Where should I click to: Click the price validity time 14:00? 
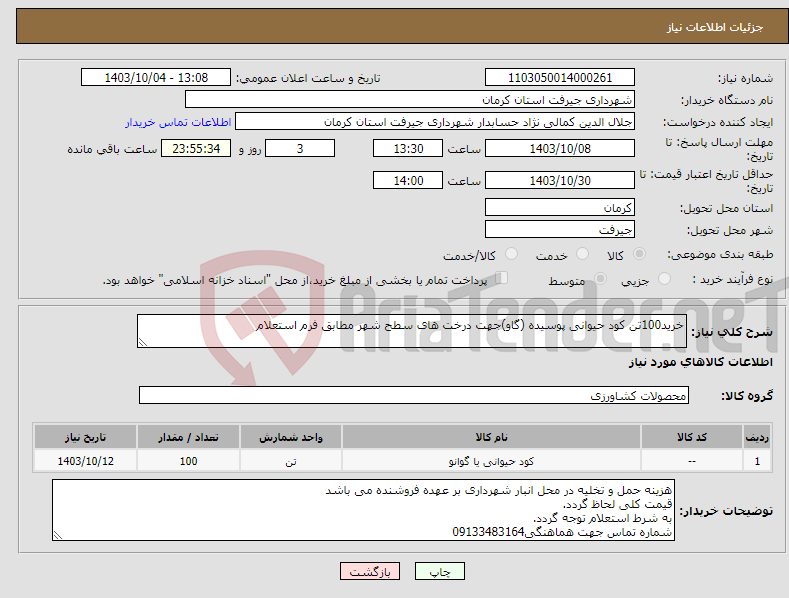408,180
